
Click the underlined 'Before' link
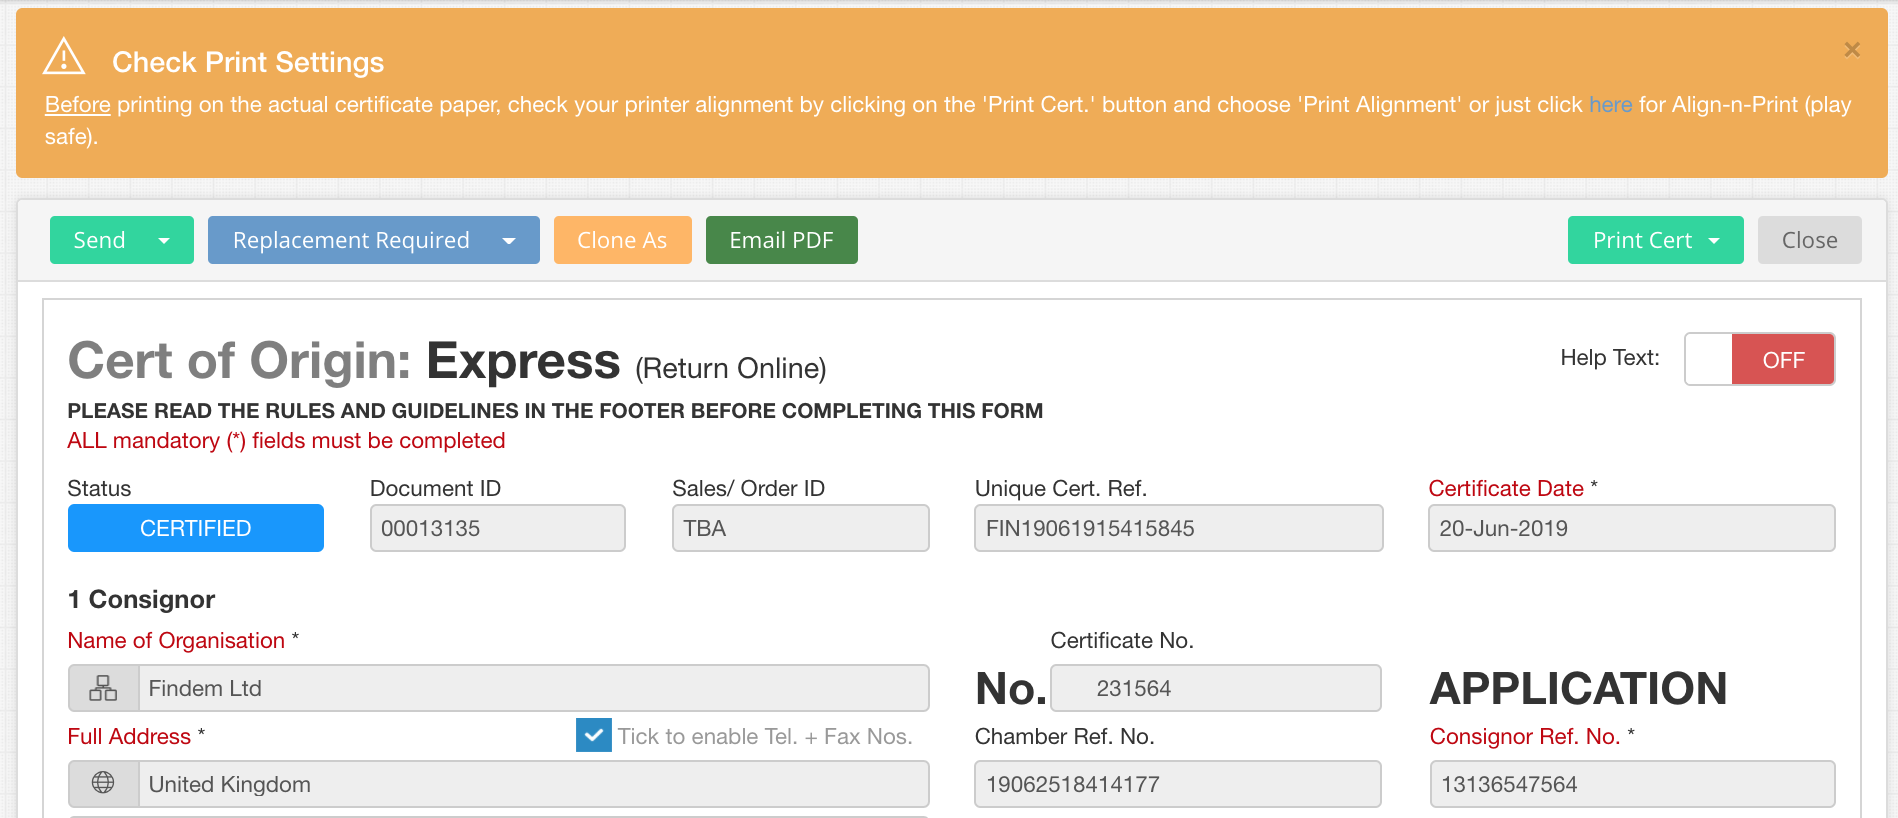(x=77, y=105)
